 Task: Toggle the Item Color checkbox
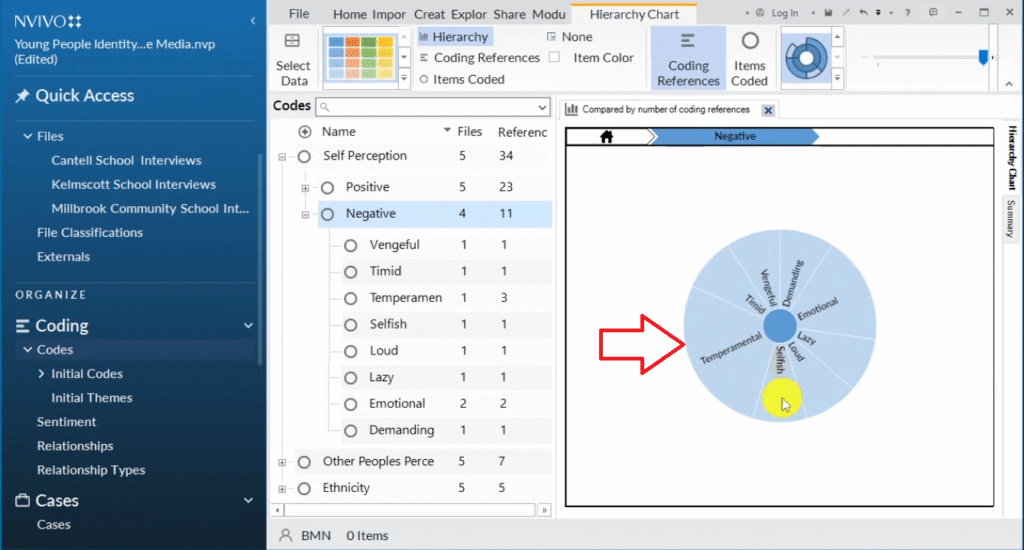point(554,58)
